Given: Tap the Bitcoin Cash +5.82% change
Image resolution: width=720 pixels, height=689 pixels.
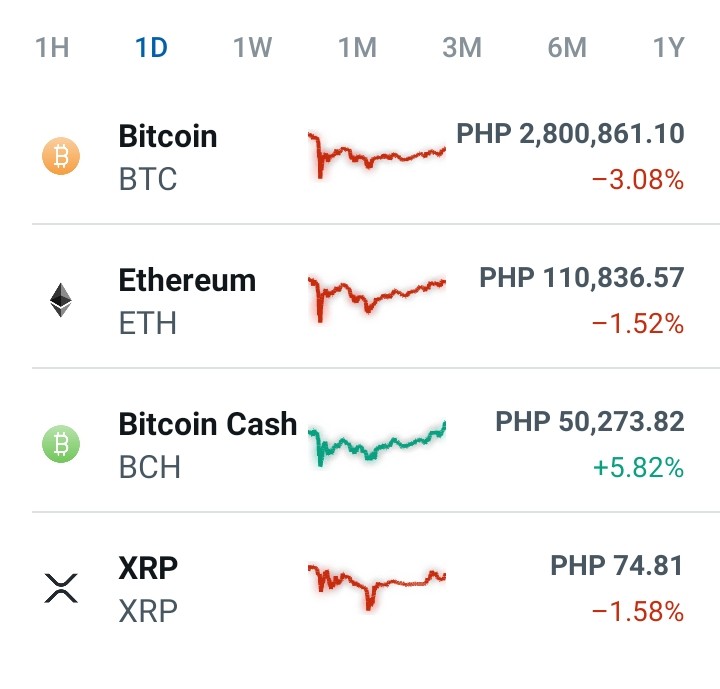Looking at the screenshot, I should pos(638,468).
